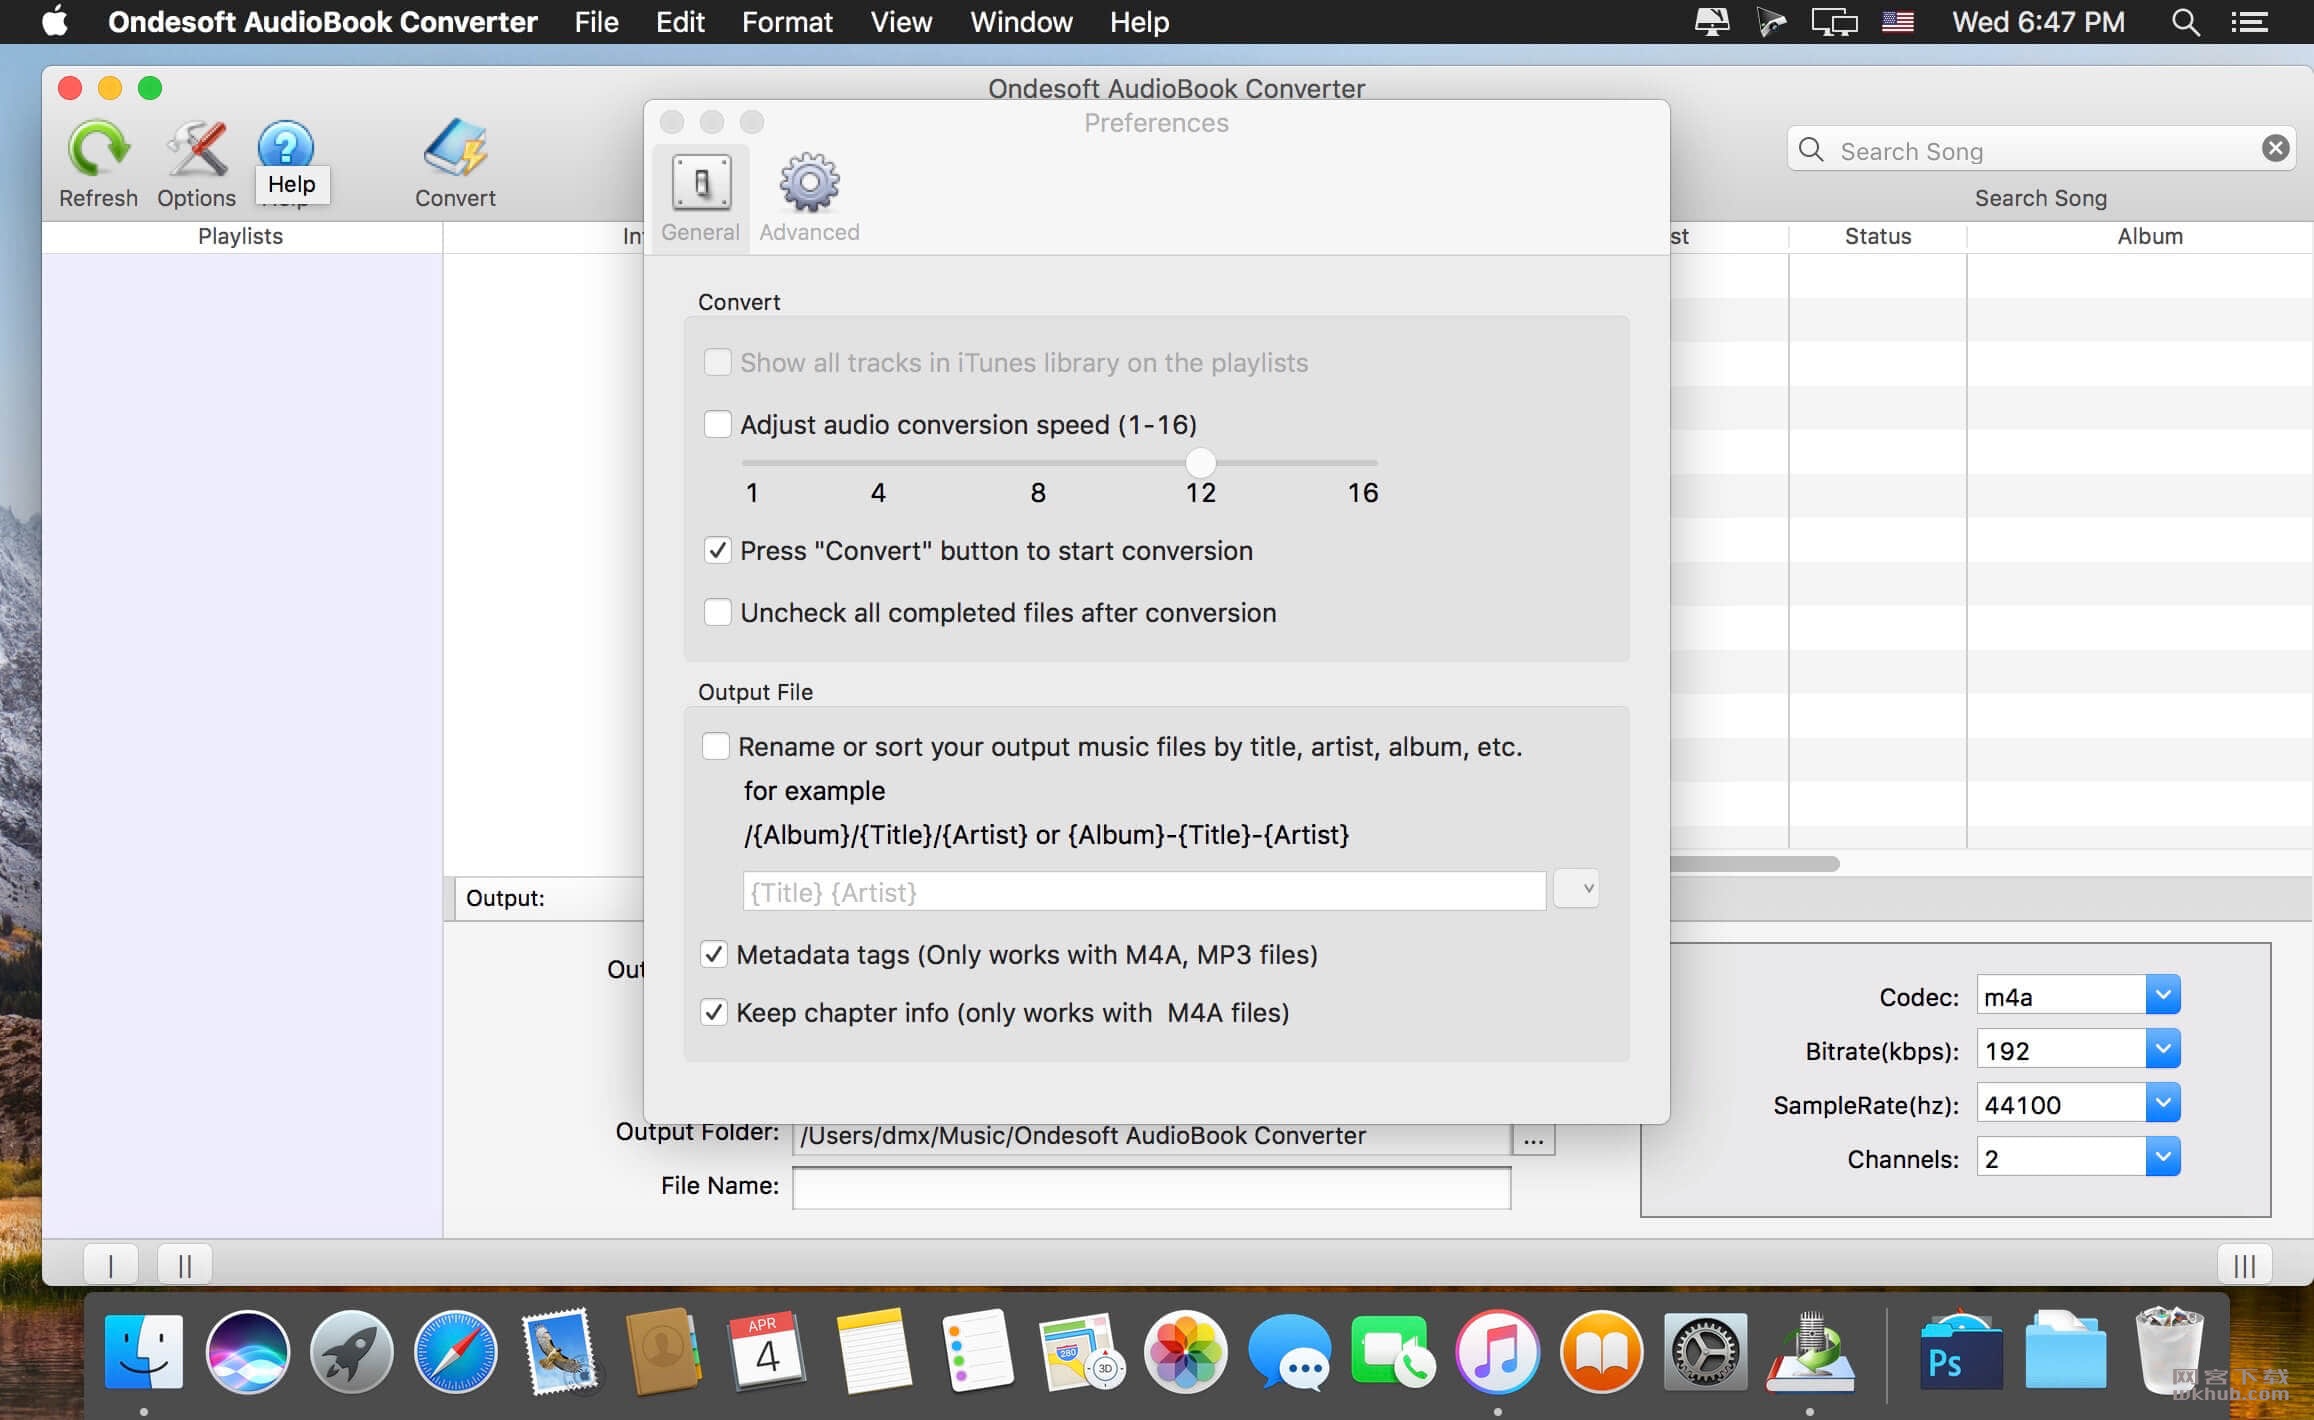Click the Search Song field
2314x1420 pixels.
pyautogui.click(x=2040, y=150)
